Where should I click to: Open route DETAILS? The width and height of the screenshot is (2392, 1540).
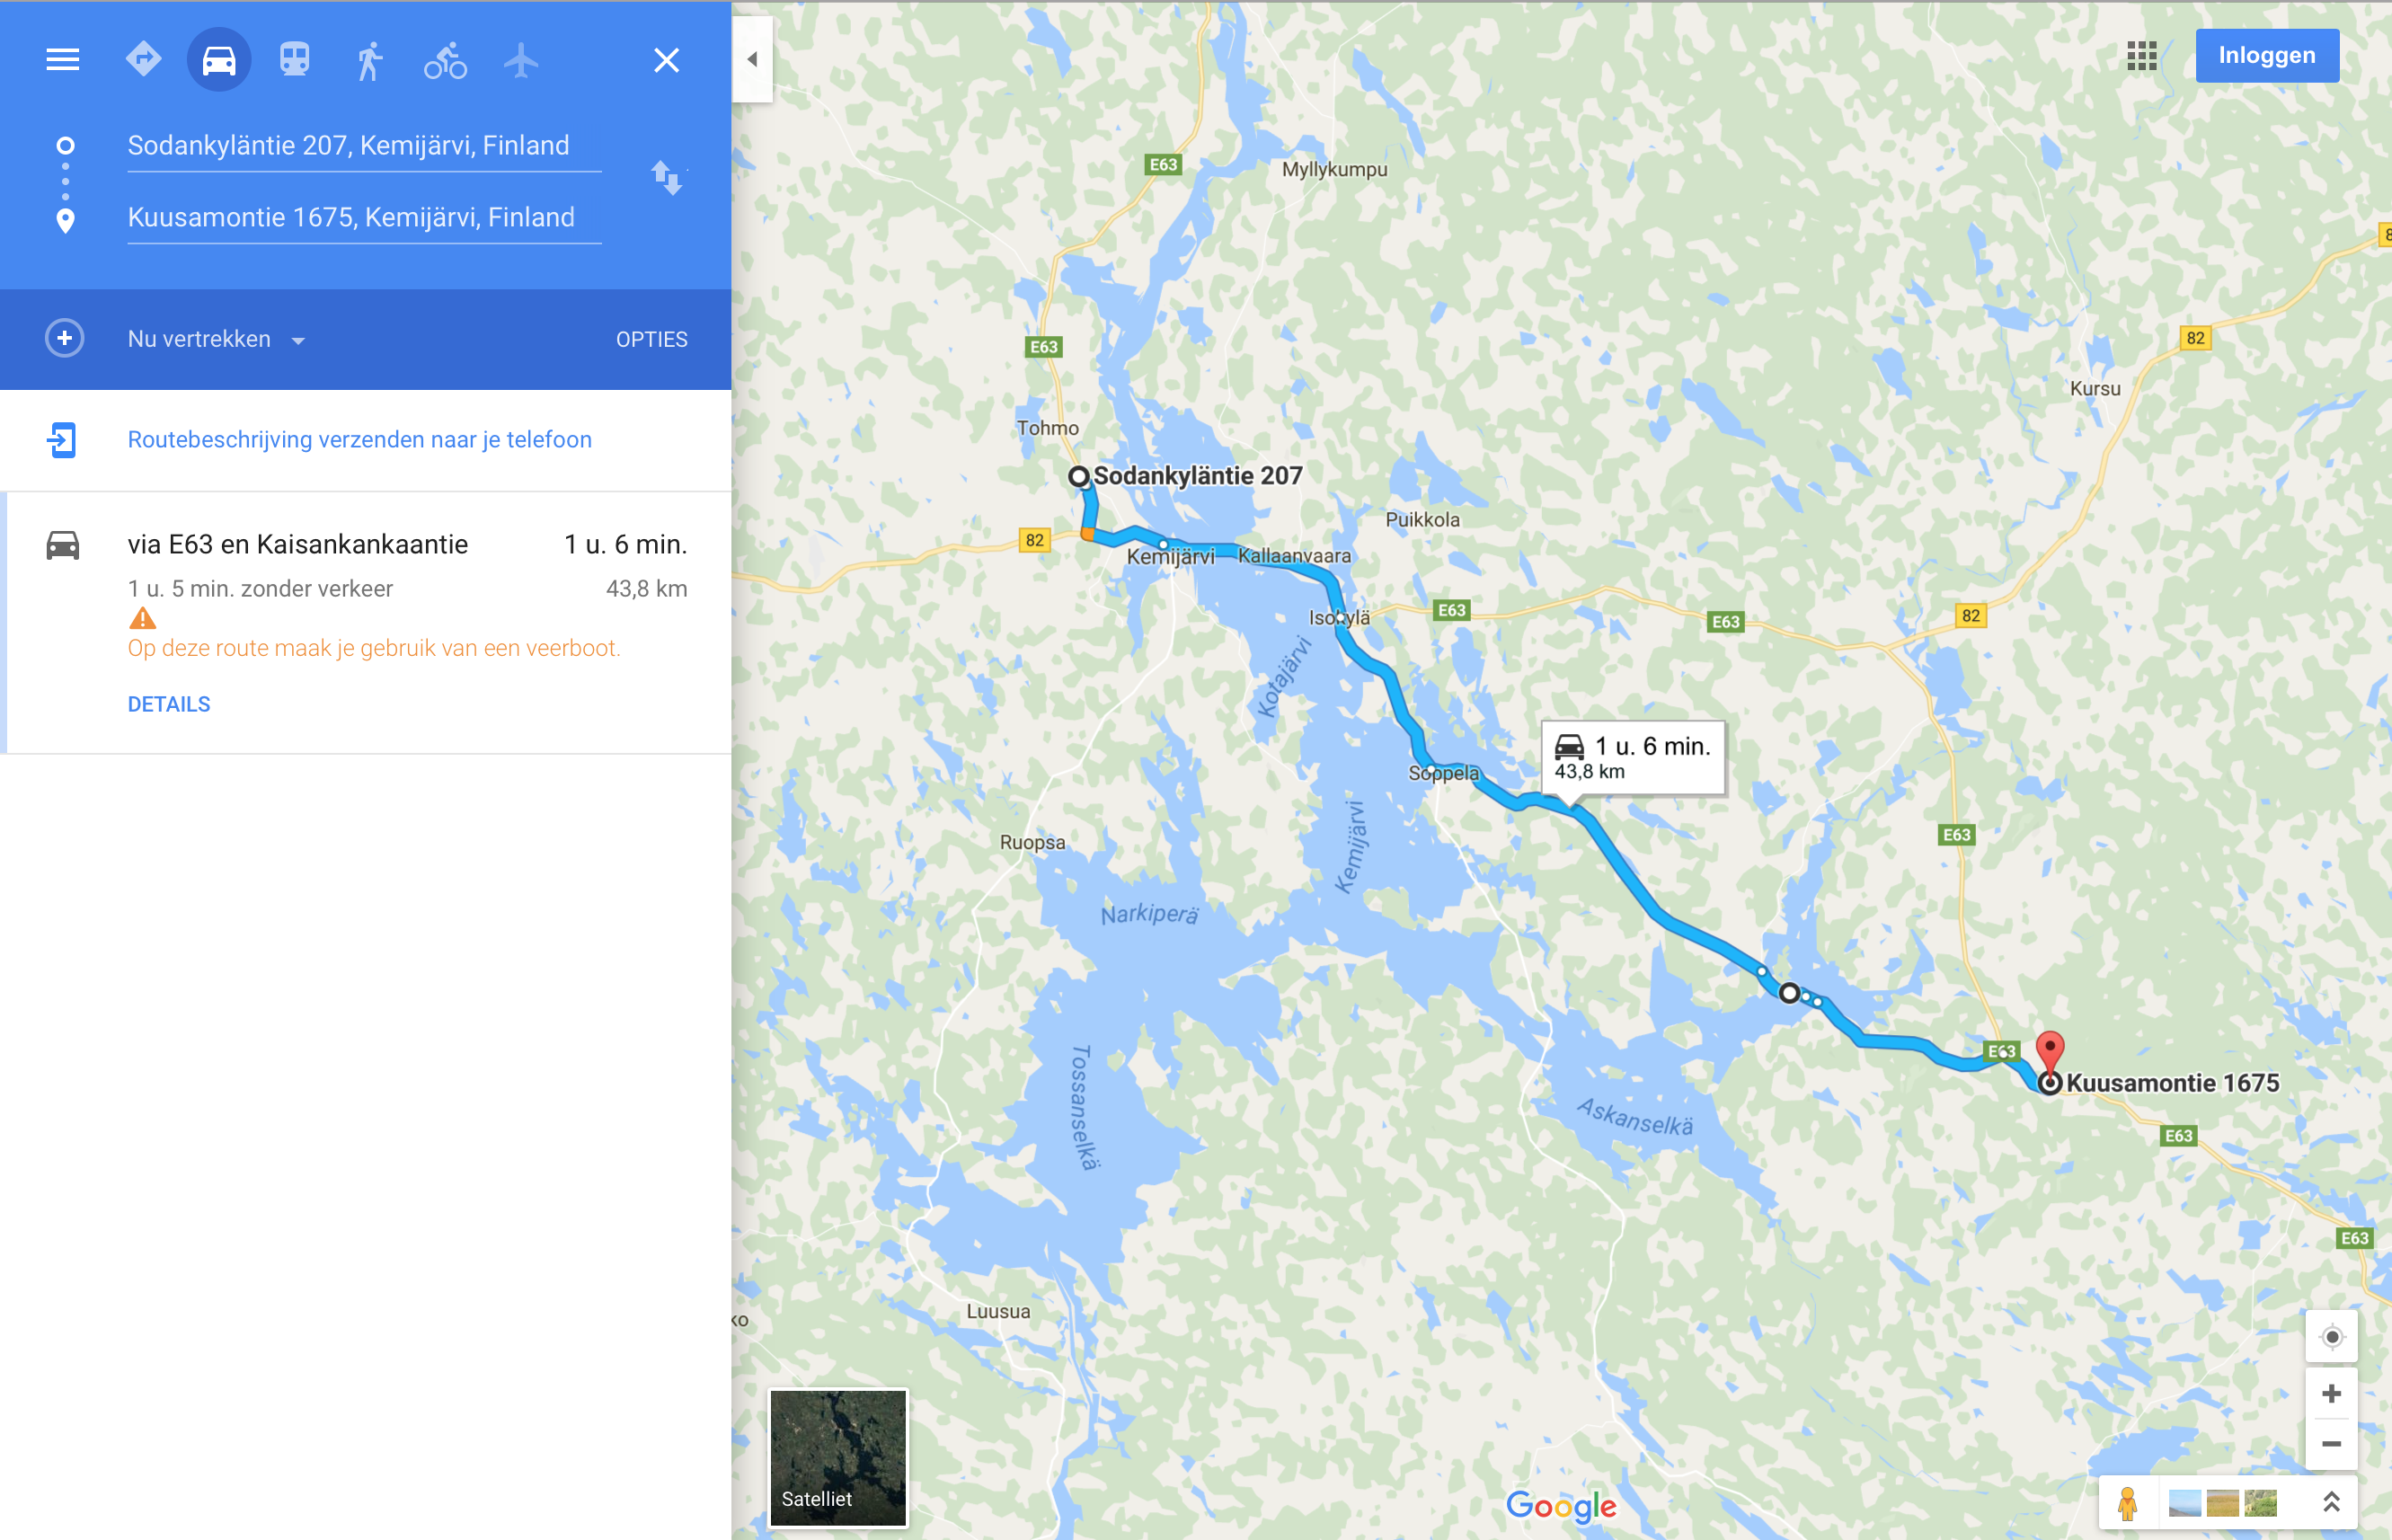(x=169, y=704)
